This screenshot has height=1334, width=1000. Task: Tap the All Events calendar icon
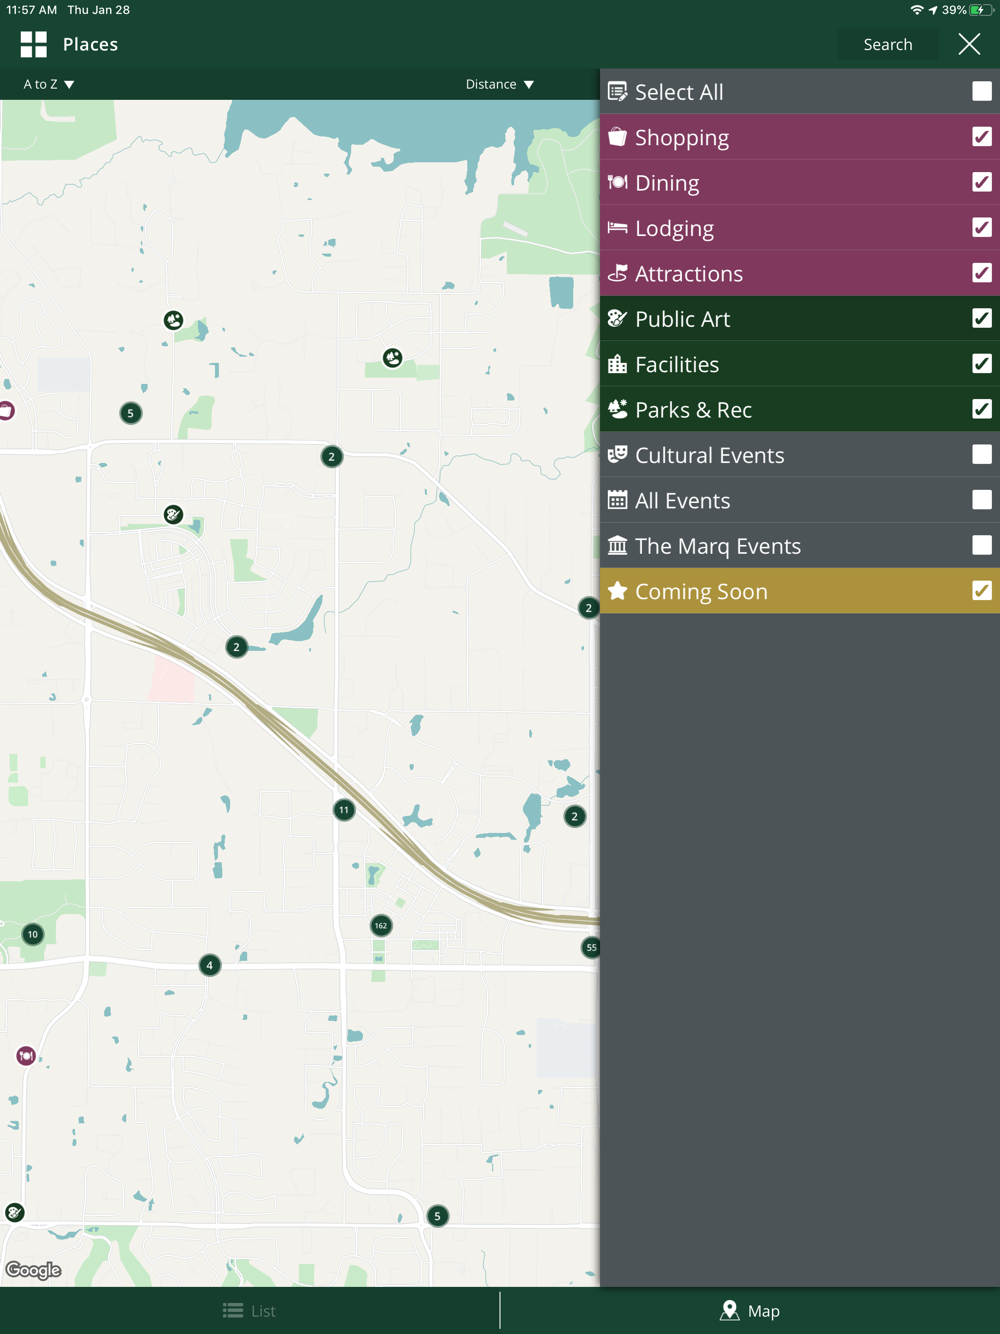(x=618, y=500)
